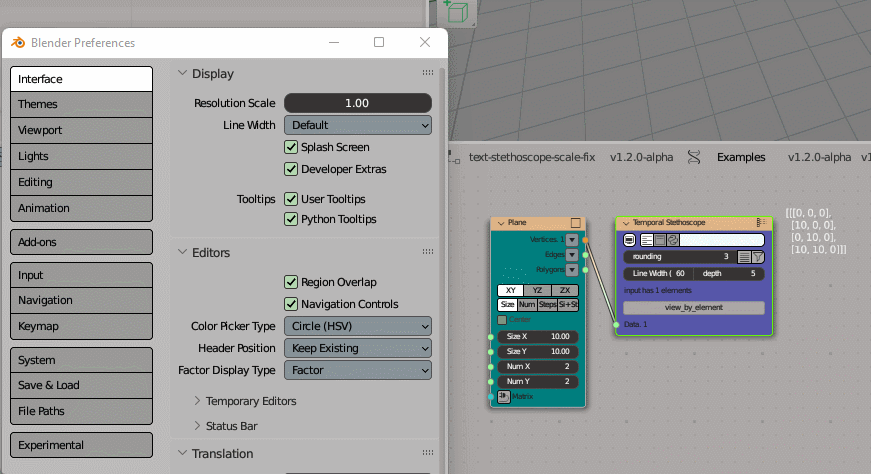871x474 pixels.
Task: Click the DNA helix icon before Examples
Action: (x=695, y=157)
